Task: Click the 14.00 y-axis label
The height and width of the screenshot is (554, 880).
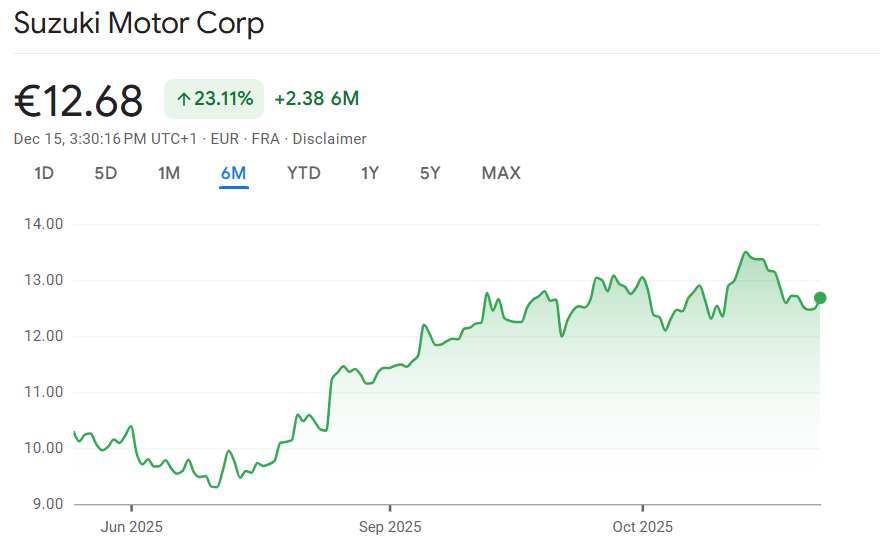Action: click(44, 224)
